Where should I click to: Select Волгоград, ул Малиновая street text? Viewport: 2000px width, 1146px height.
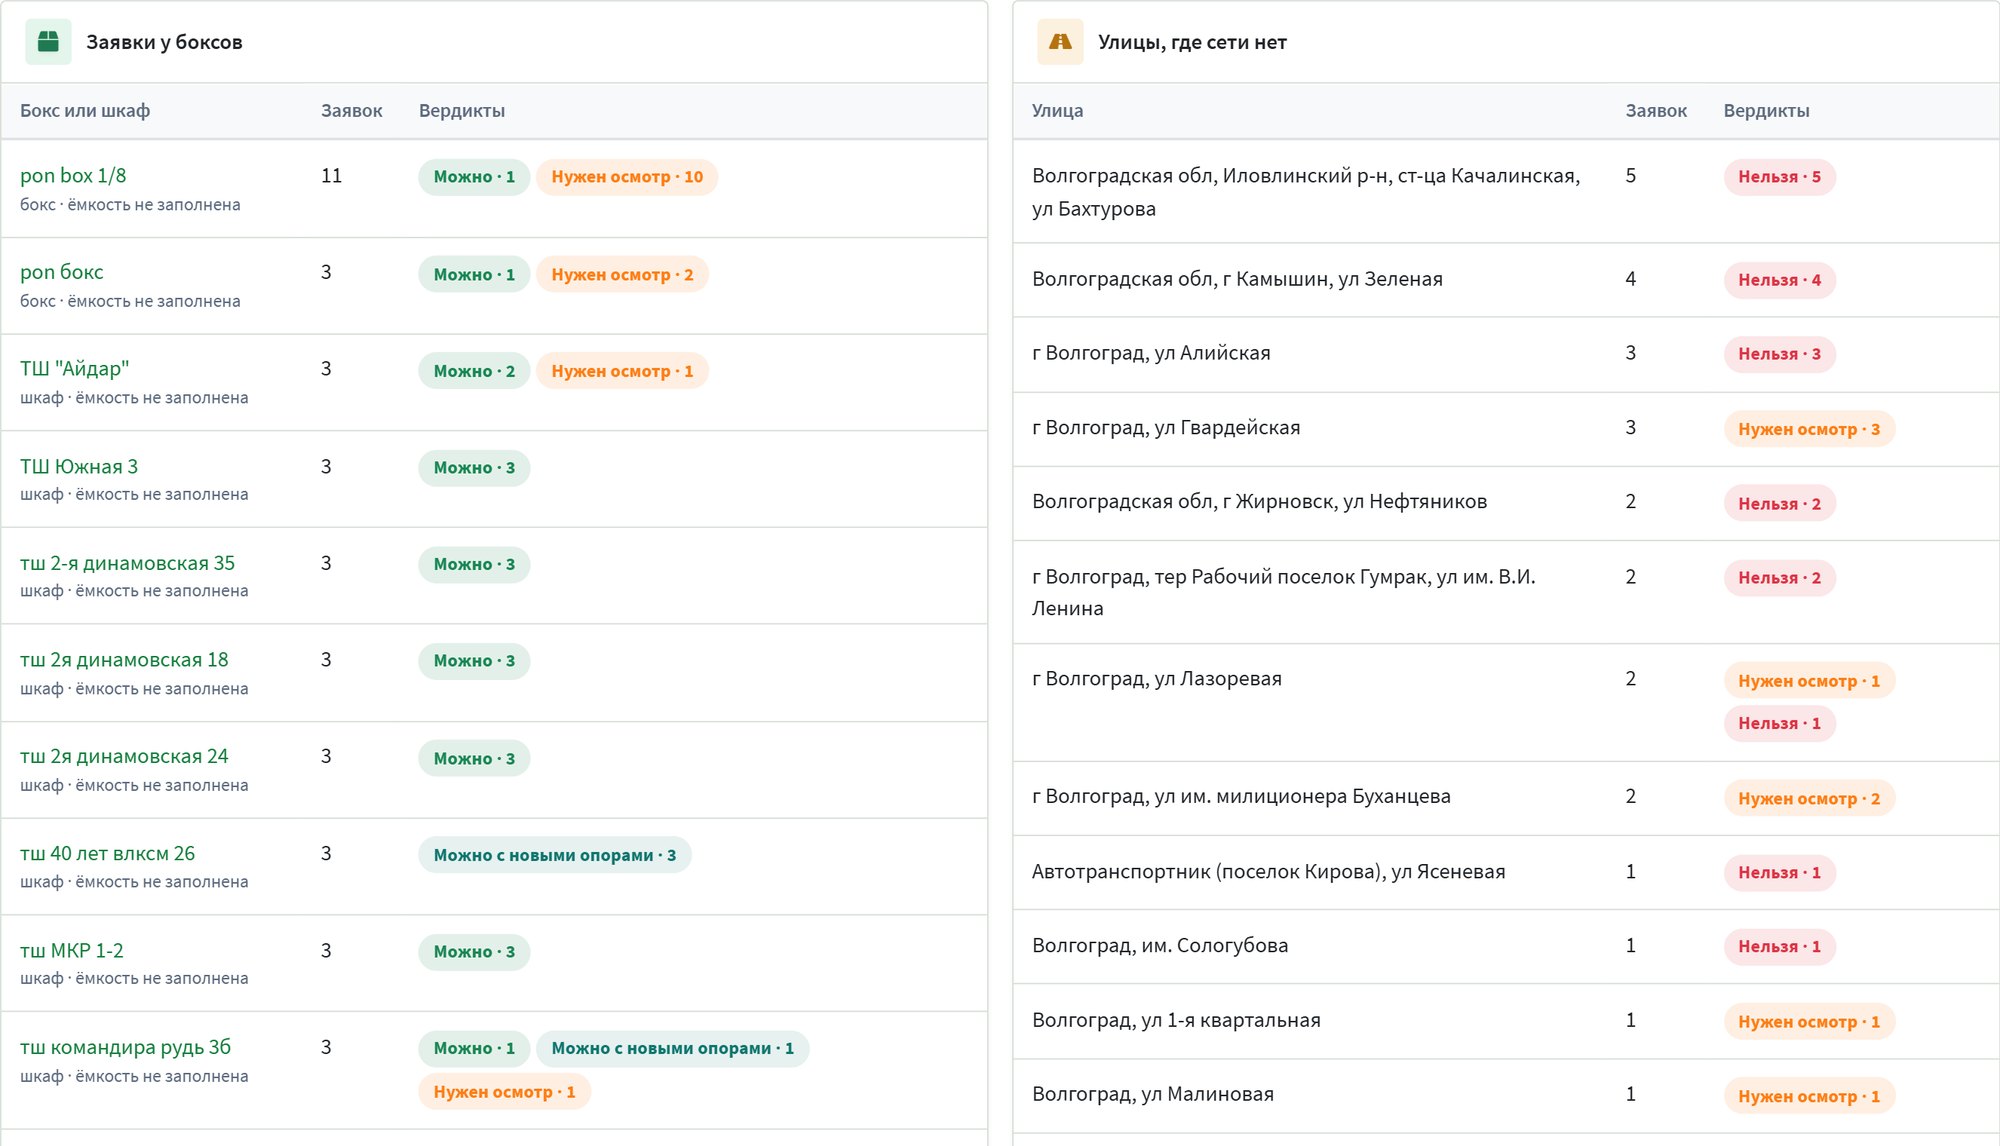coord(1153,1094)
